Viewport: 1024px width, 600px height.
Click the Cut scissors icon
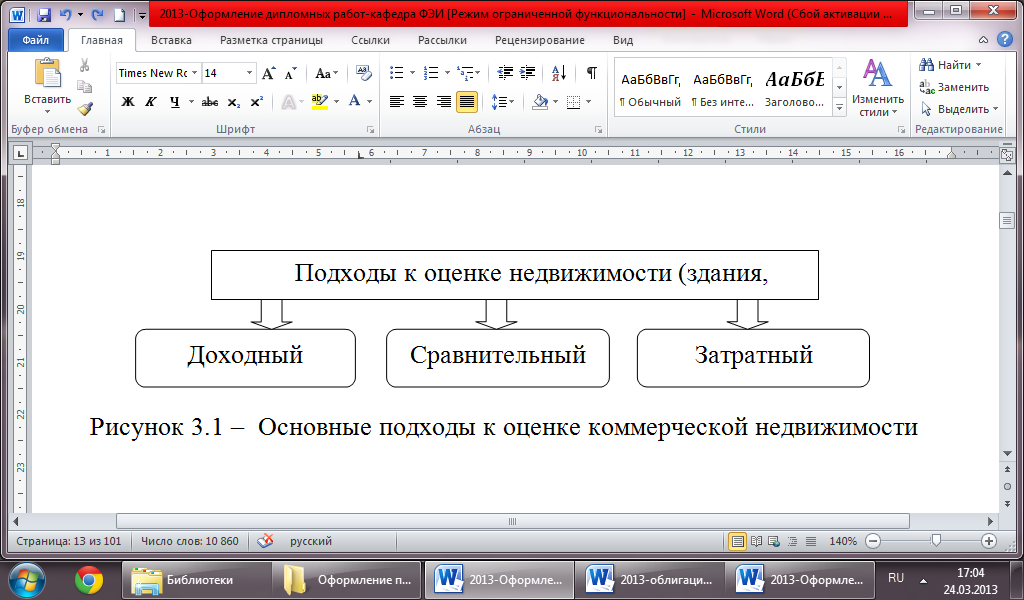[84, 65]
